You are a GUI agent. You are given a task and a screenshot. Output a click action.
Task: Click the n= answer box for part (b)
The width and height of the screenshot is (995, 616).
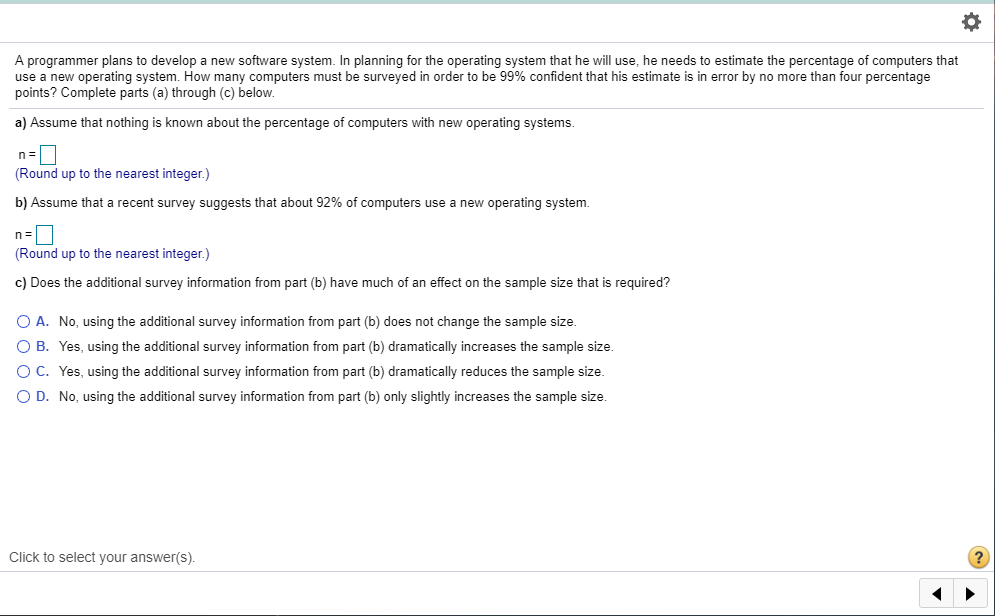[44, 234]
